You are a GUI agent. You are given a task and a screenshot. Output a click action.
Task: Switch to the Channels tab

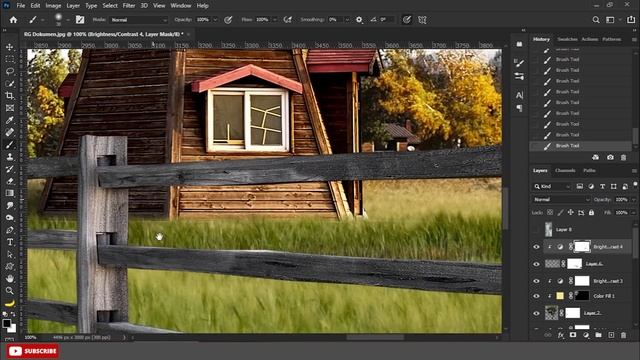click(x=565, y=171)
